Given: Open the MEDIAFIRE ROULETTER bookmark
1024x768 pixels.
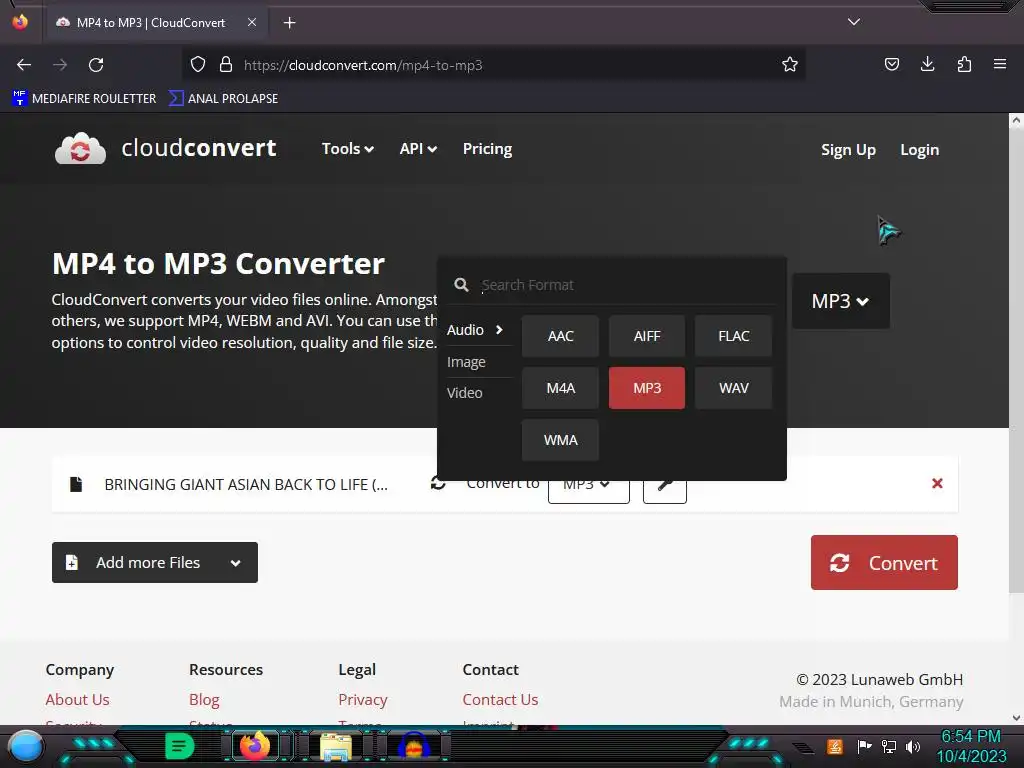Looking at the screenshot, I should (84, 99).
